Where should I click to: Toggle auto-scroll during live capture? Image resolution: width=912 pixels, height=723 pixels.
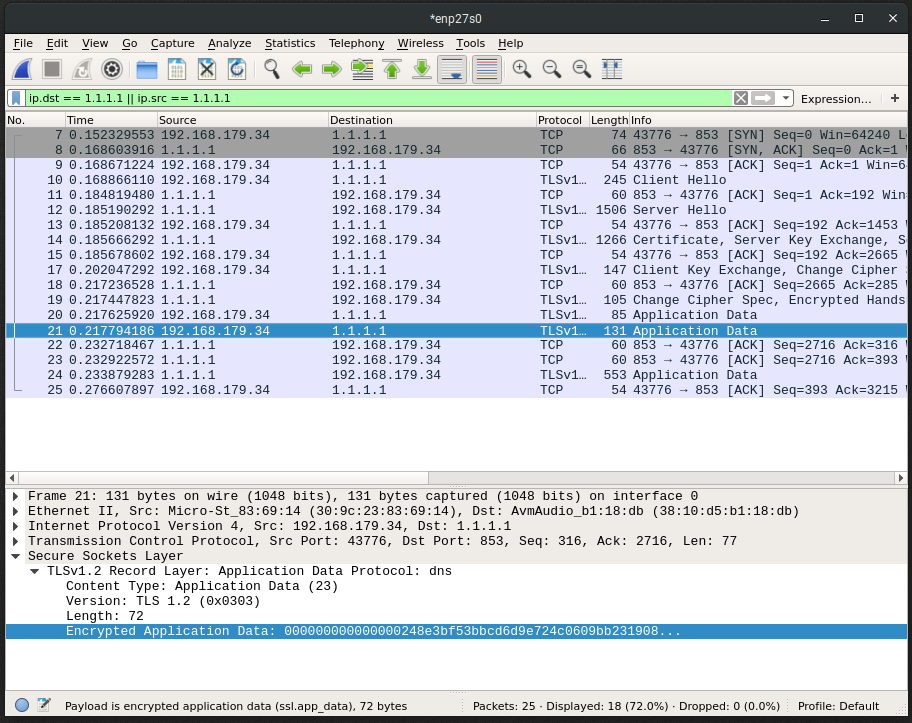(452, 69)
